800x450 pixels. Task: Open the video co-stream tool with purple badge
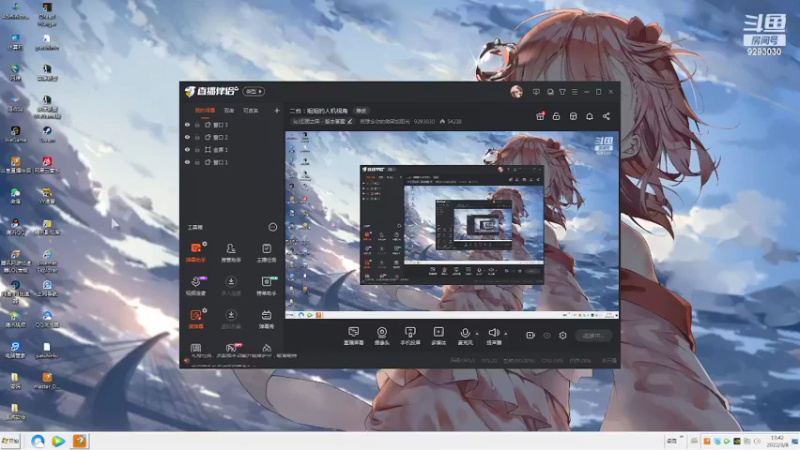[x=195, y=285]
